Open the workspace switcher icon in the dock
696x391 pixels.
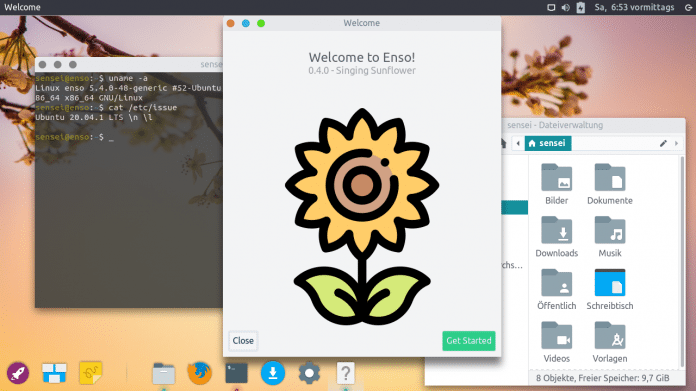[54, 373]
